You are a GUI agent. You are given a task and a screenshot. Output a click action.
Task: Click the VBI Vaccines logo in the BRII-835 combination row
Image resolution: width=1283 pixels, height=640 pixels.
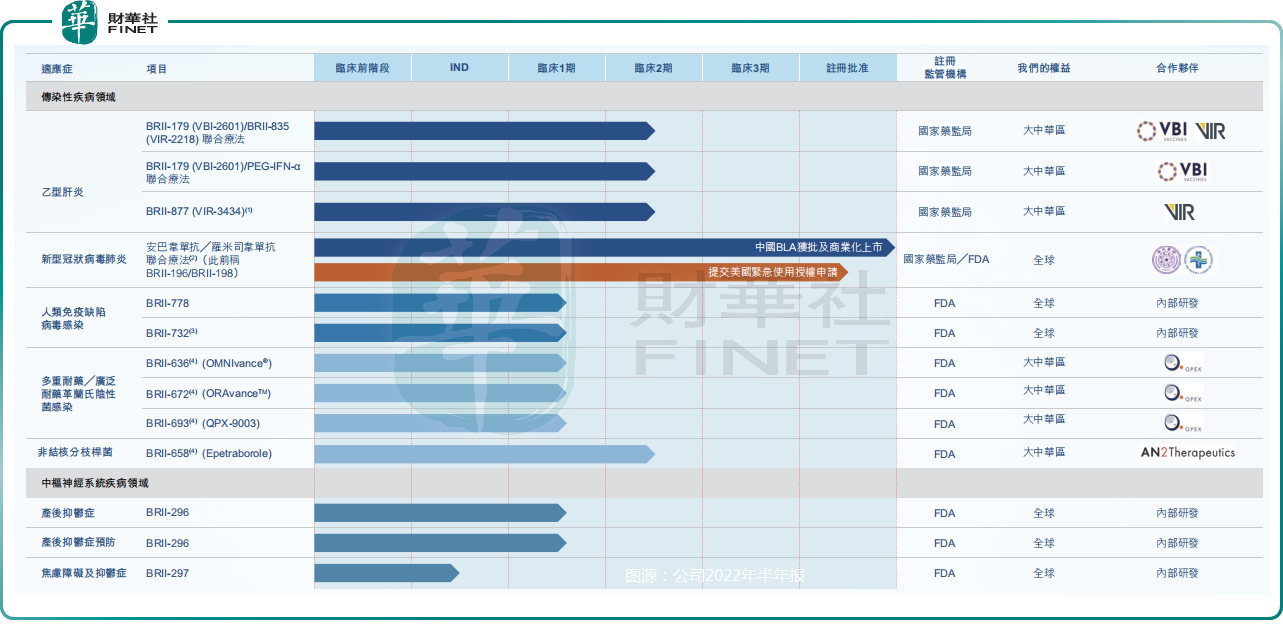tap(1161, 131)
